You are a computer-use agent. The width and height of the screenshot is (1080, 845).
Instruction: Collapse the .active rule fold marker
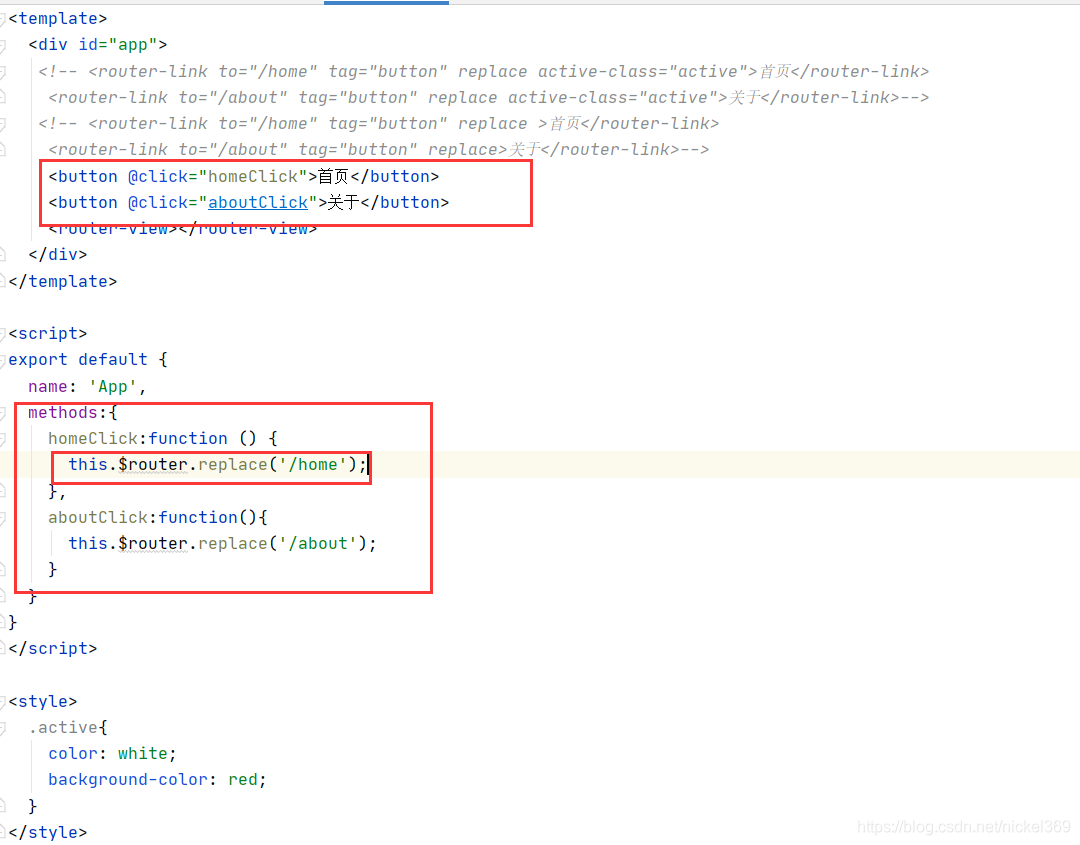click(x=3, y=728)
